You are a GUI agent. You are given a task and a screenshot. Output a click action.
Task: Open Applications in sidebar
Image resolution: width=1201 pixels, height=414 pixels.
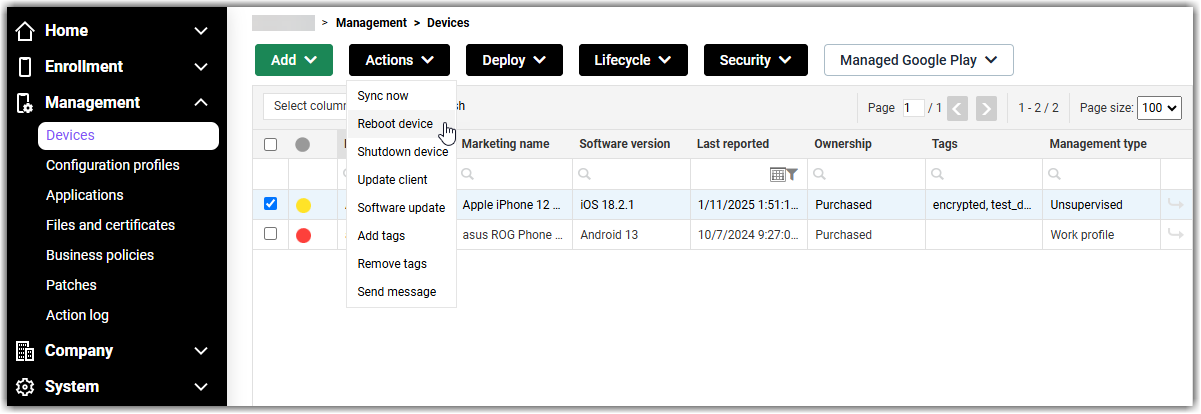(x=85, y=195)
